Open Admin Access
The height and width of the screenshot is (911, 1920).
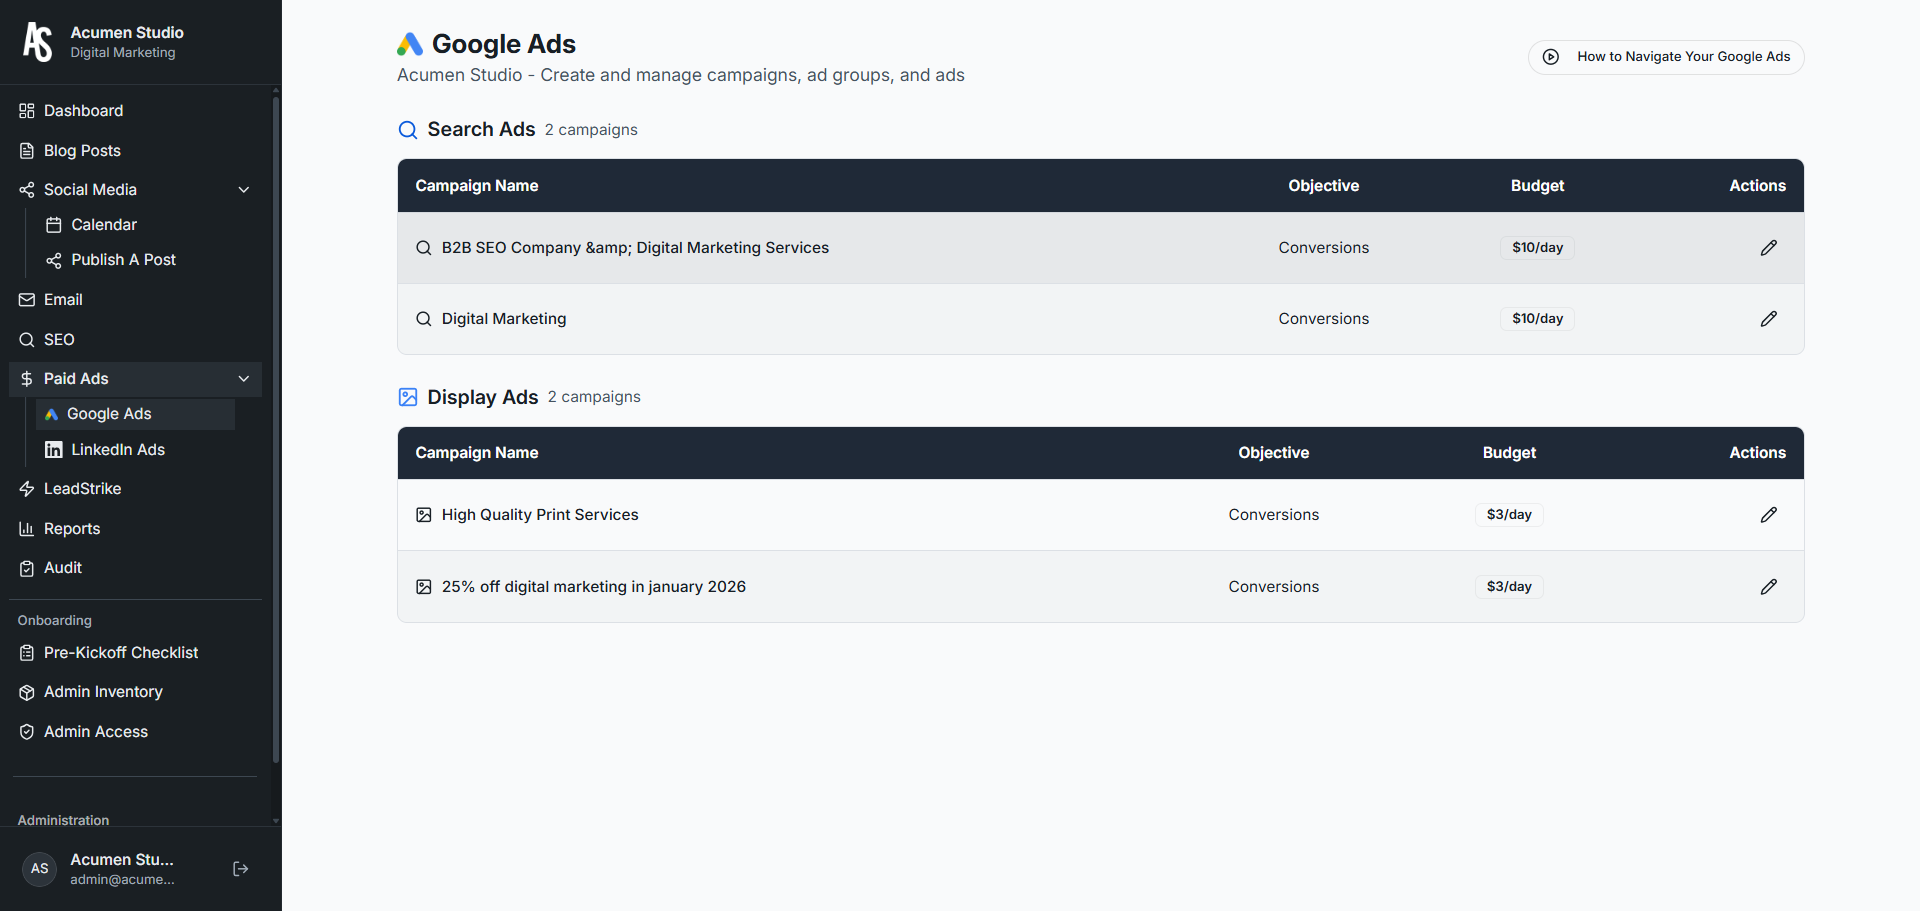[x=135, y=732]
